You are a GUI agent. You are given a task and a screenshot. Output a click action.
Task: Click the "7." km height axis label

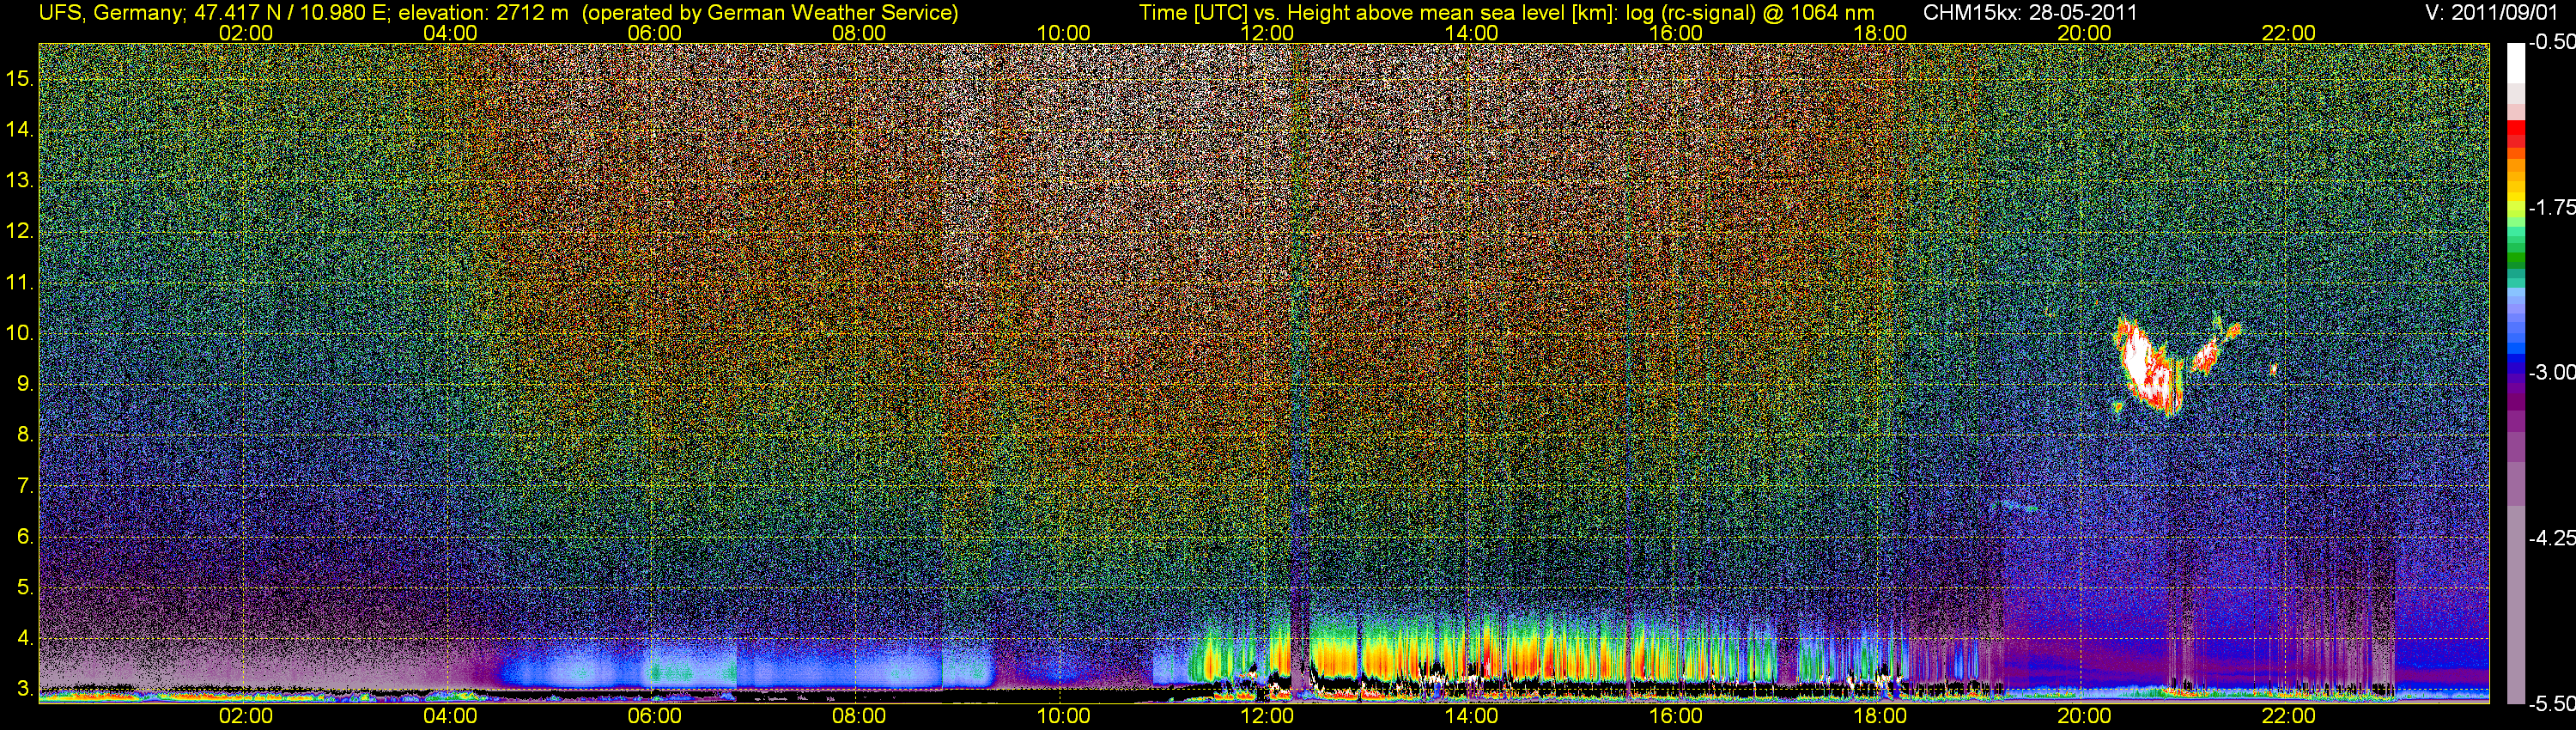(26, 486)
